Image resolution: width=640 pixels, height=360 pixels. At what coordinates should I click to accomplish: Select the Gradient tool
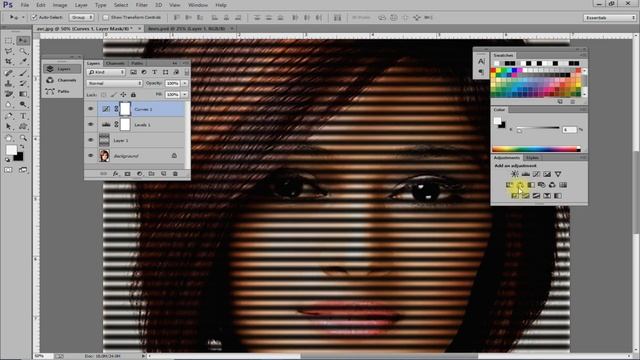(x=23, y=94)
